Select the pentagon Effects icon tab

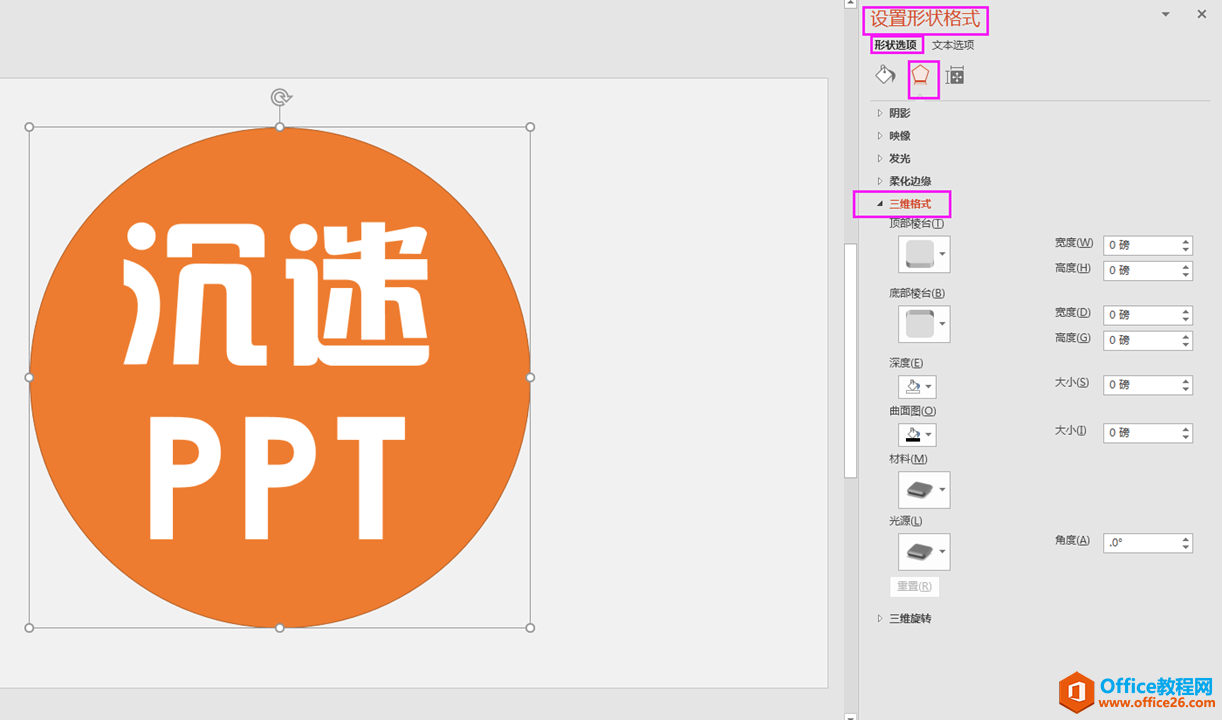920,75
